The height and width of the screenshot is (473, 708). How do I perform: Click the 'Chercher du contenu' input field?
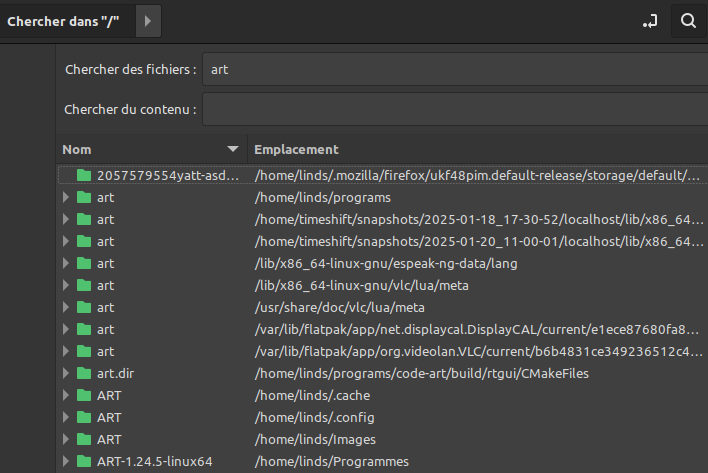450,108
